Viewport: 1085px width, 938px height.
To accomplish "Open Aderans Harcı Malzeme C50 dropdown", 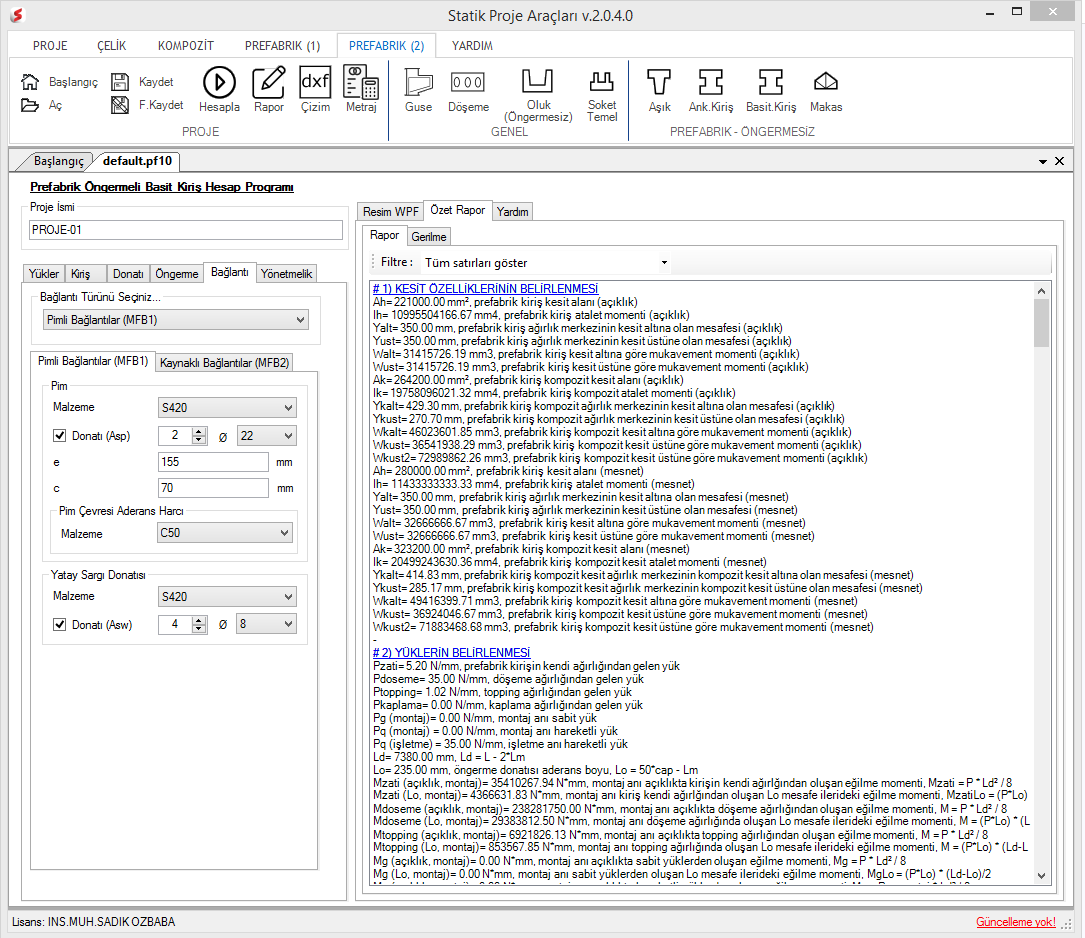I will point(225,533).
